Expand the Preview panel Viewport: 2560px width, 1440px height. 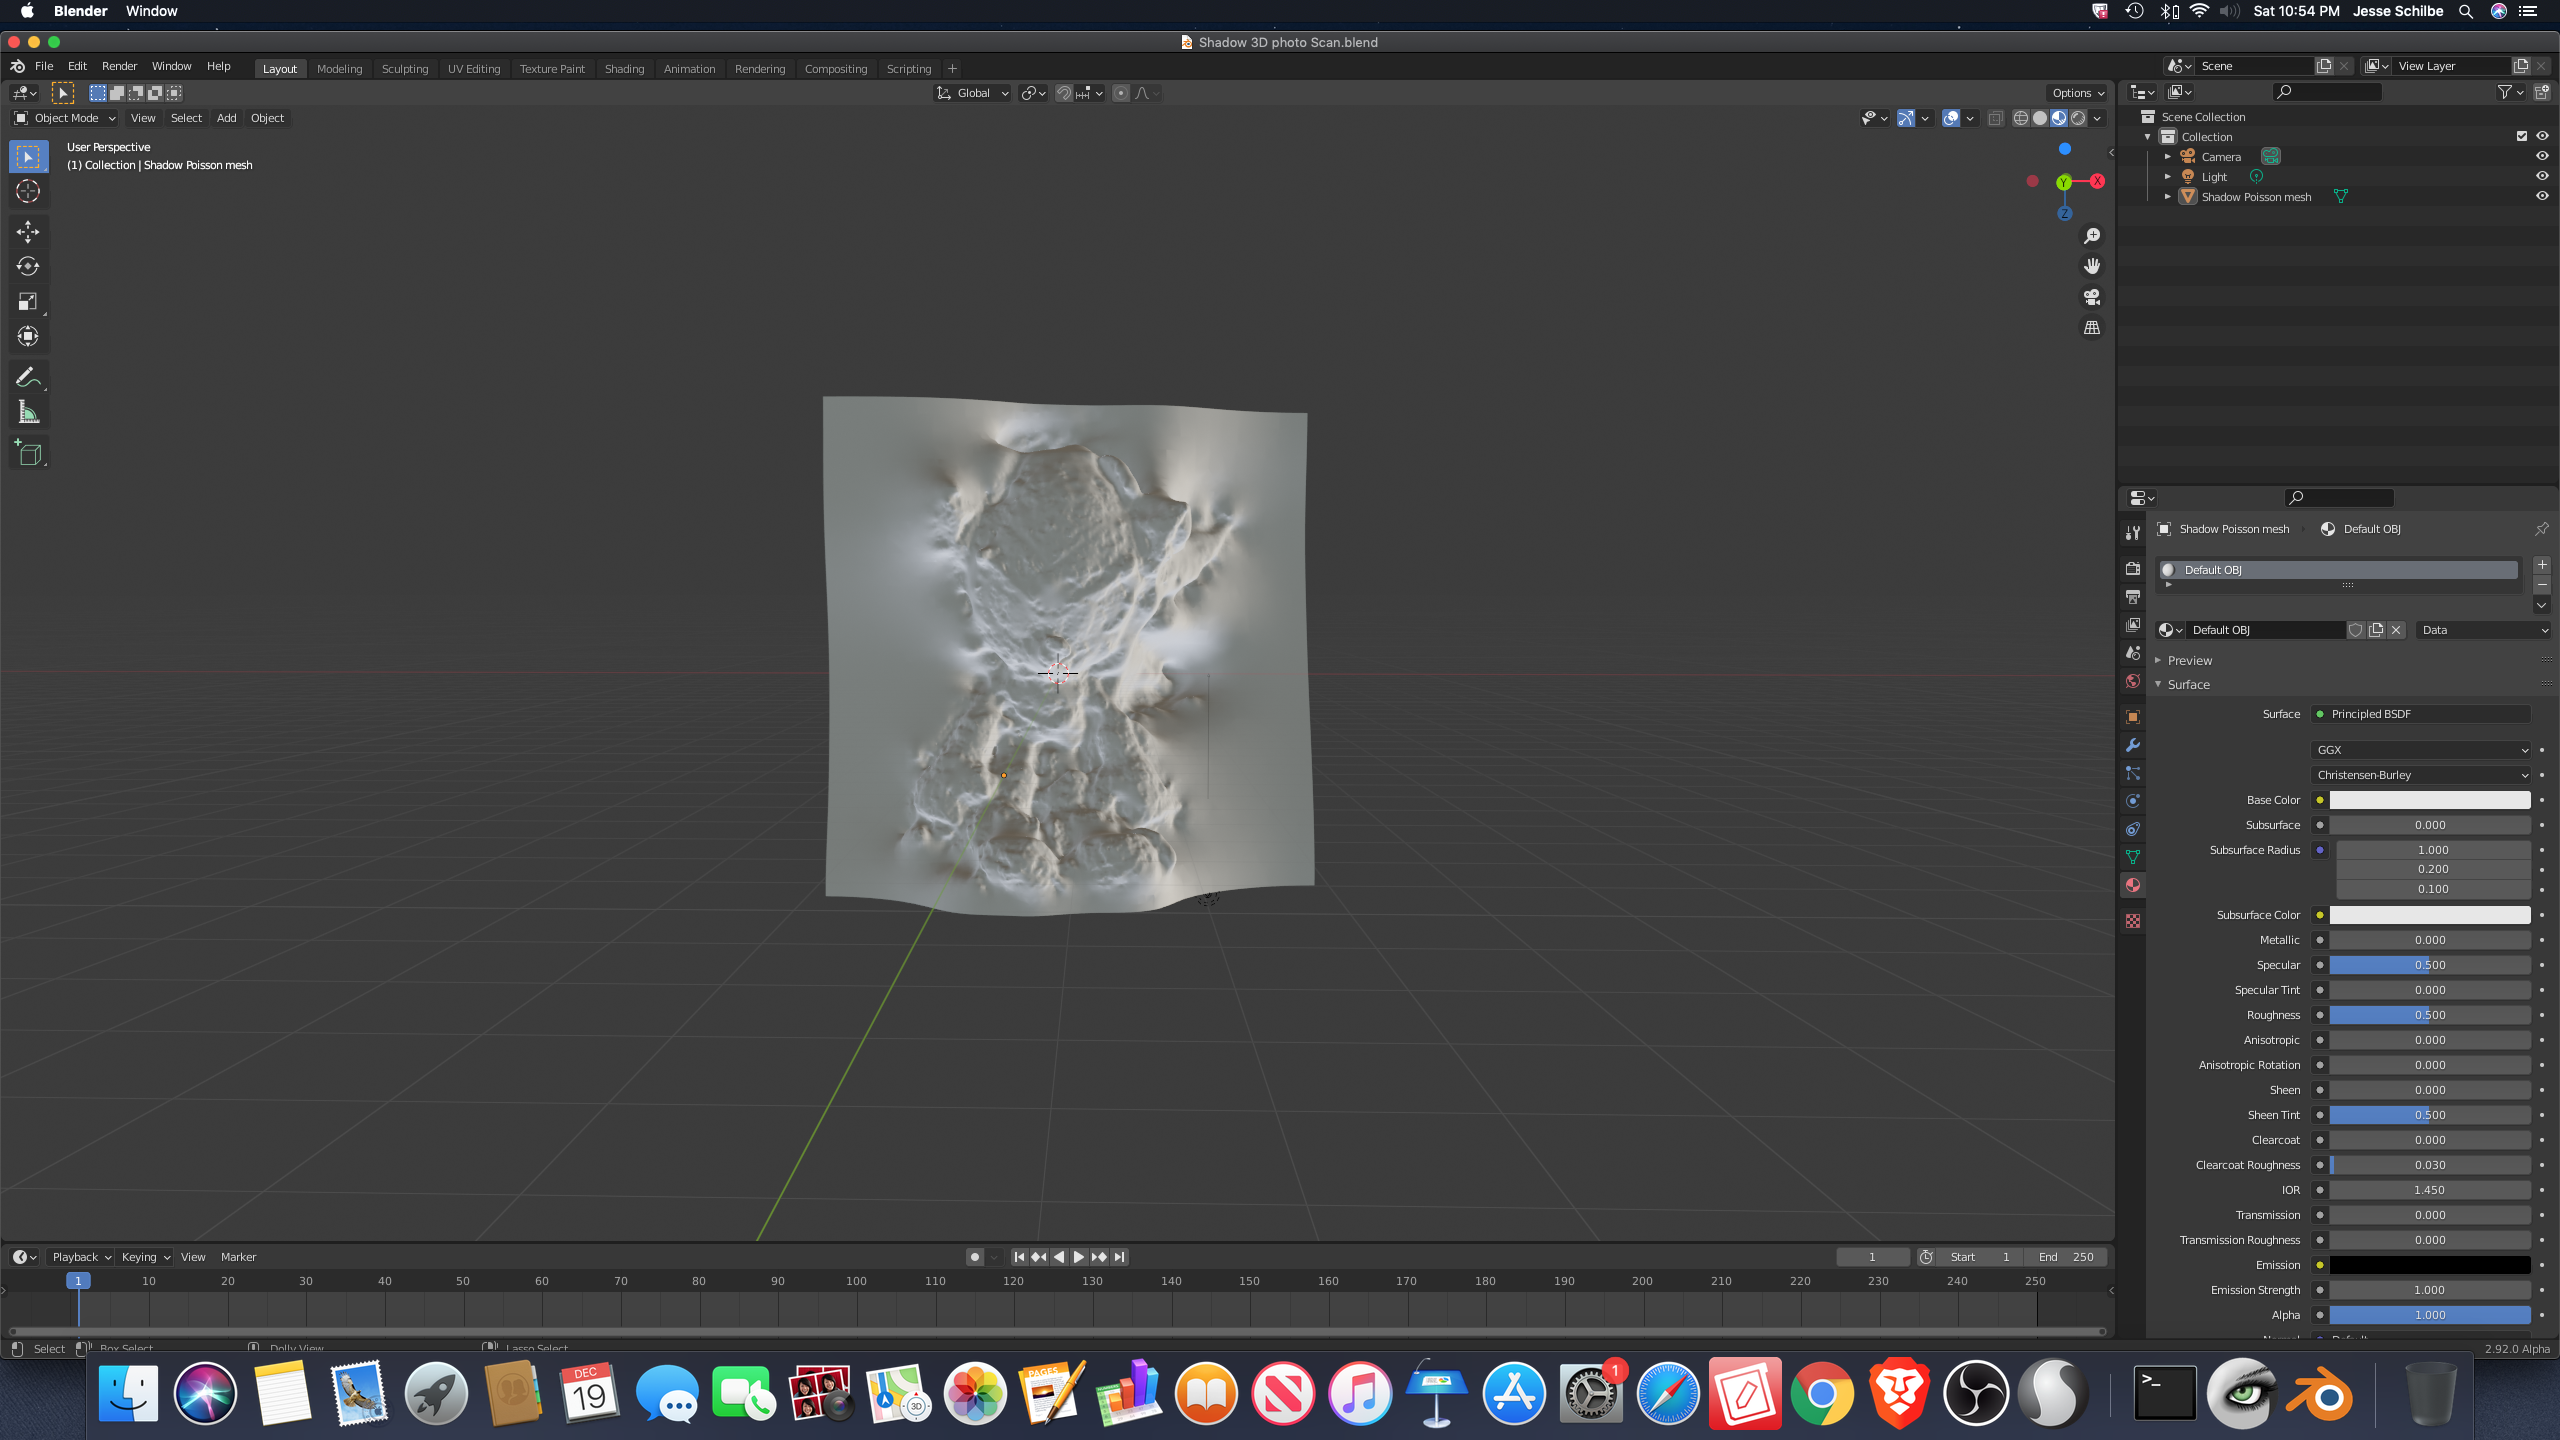click(x=2189, y=660)
